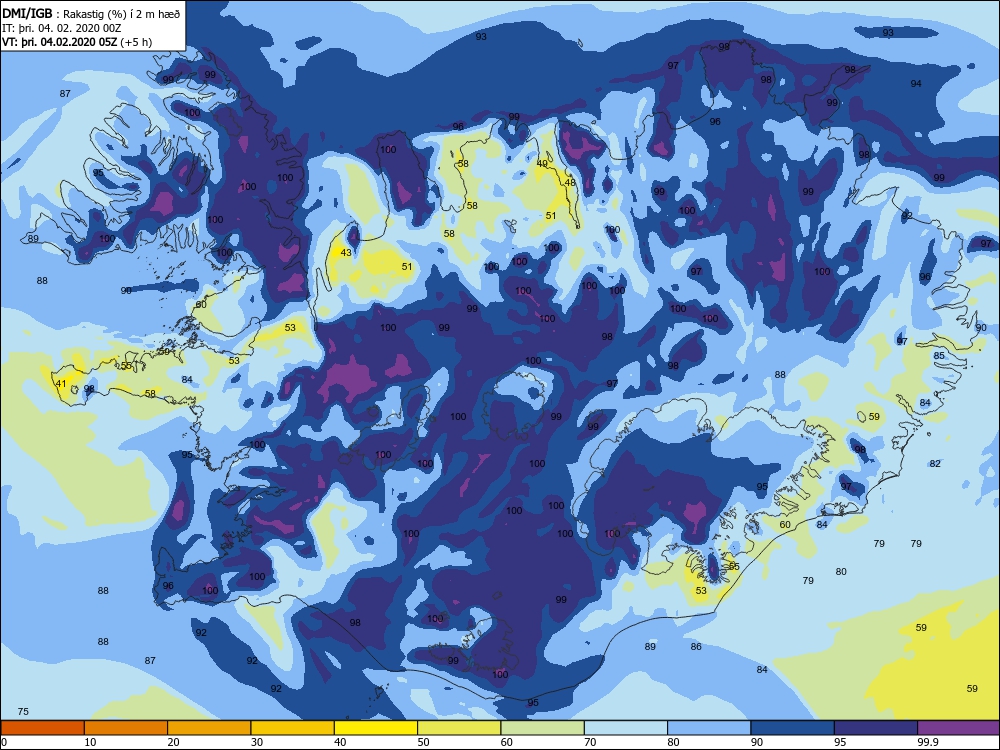Click the dark orange 0–10 legend swatch

(42, 728)
